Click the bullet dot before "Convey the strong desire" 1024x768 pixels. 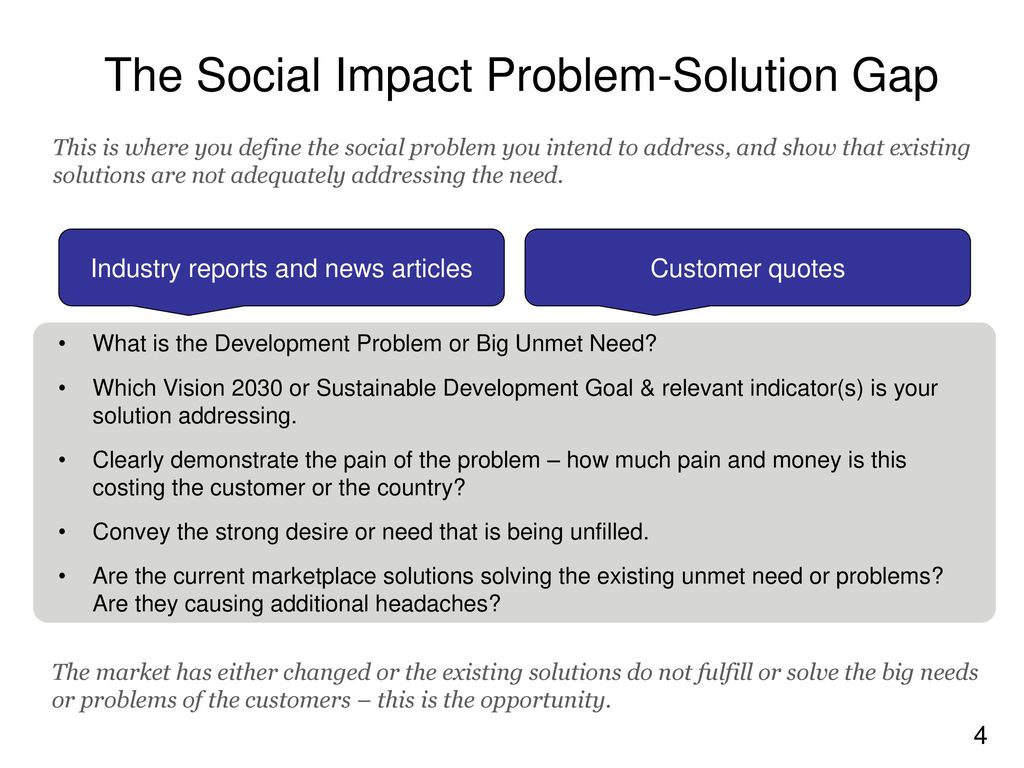click(62, 532)
